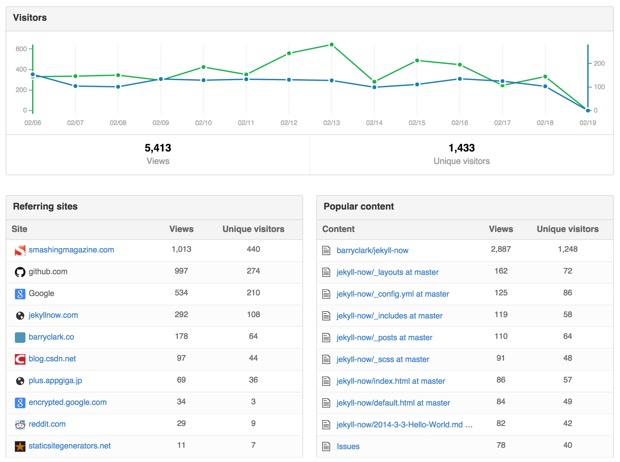Image resolution: width=620 pixels, height=462 pixels.
Task: Click the red C icon beside blog.csdn.net
Action: coord(20,359)
